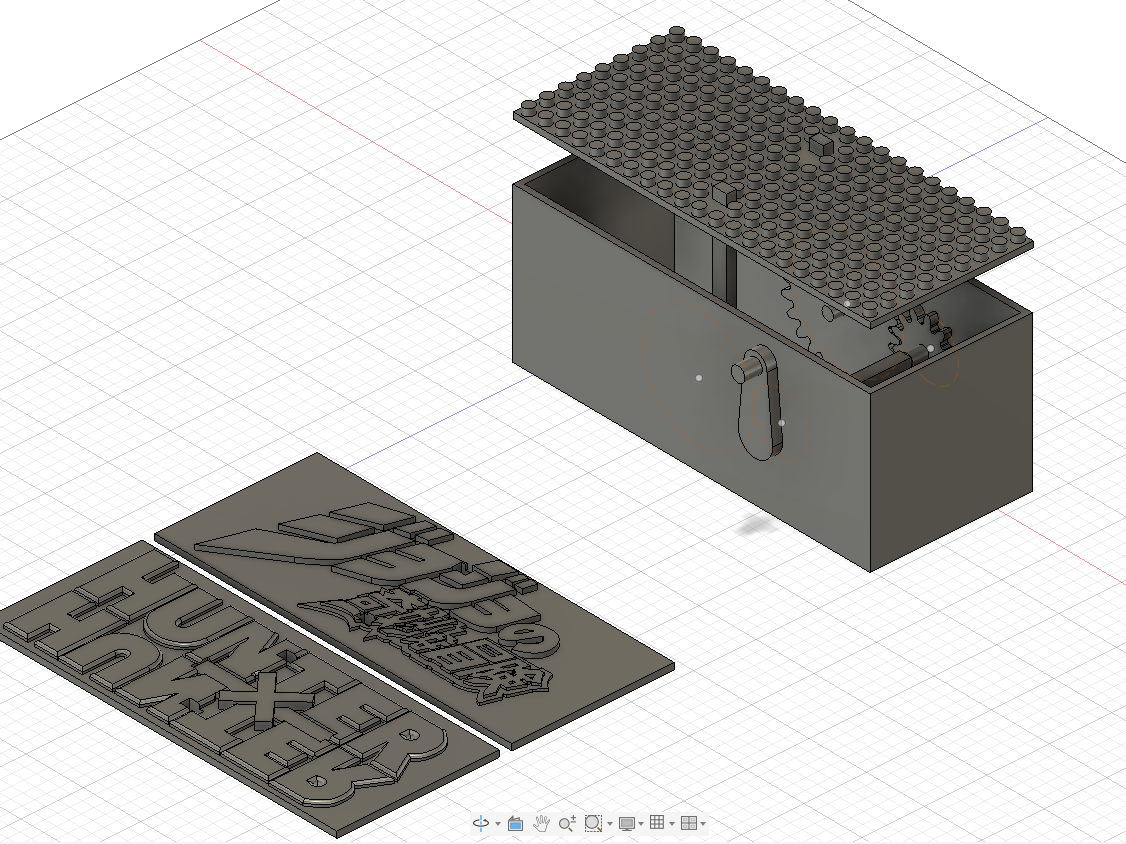The width and height of the screenshot is (1126, 844).
Task: Open Display Settings monitor icon
Action: coord(627,823)
